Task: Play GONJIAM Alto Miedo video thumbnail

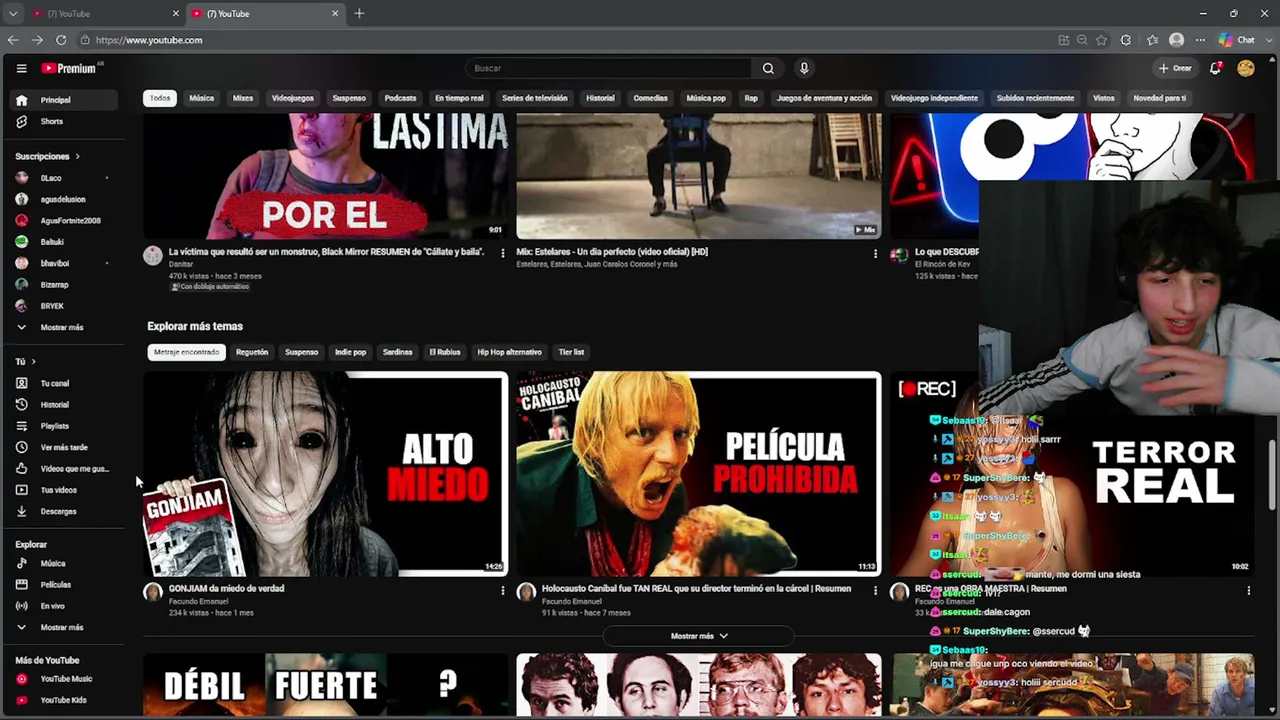Action: click(x=325, y=474)
